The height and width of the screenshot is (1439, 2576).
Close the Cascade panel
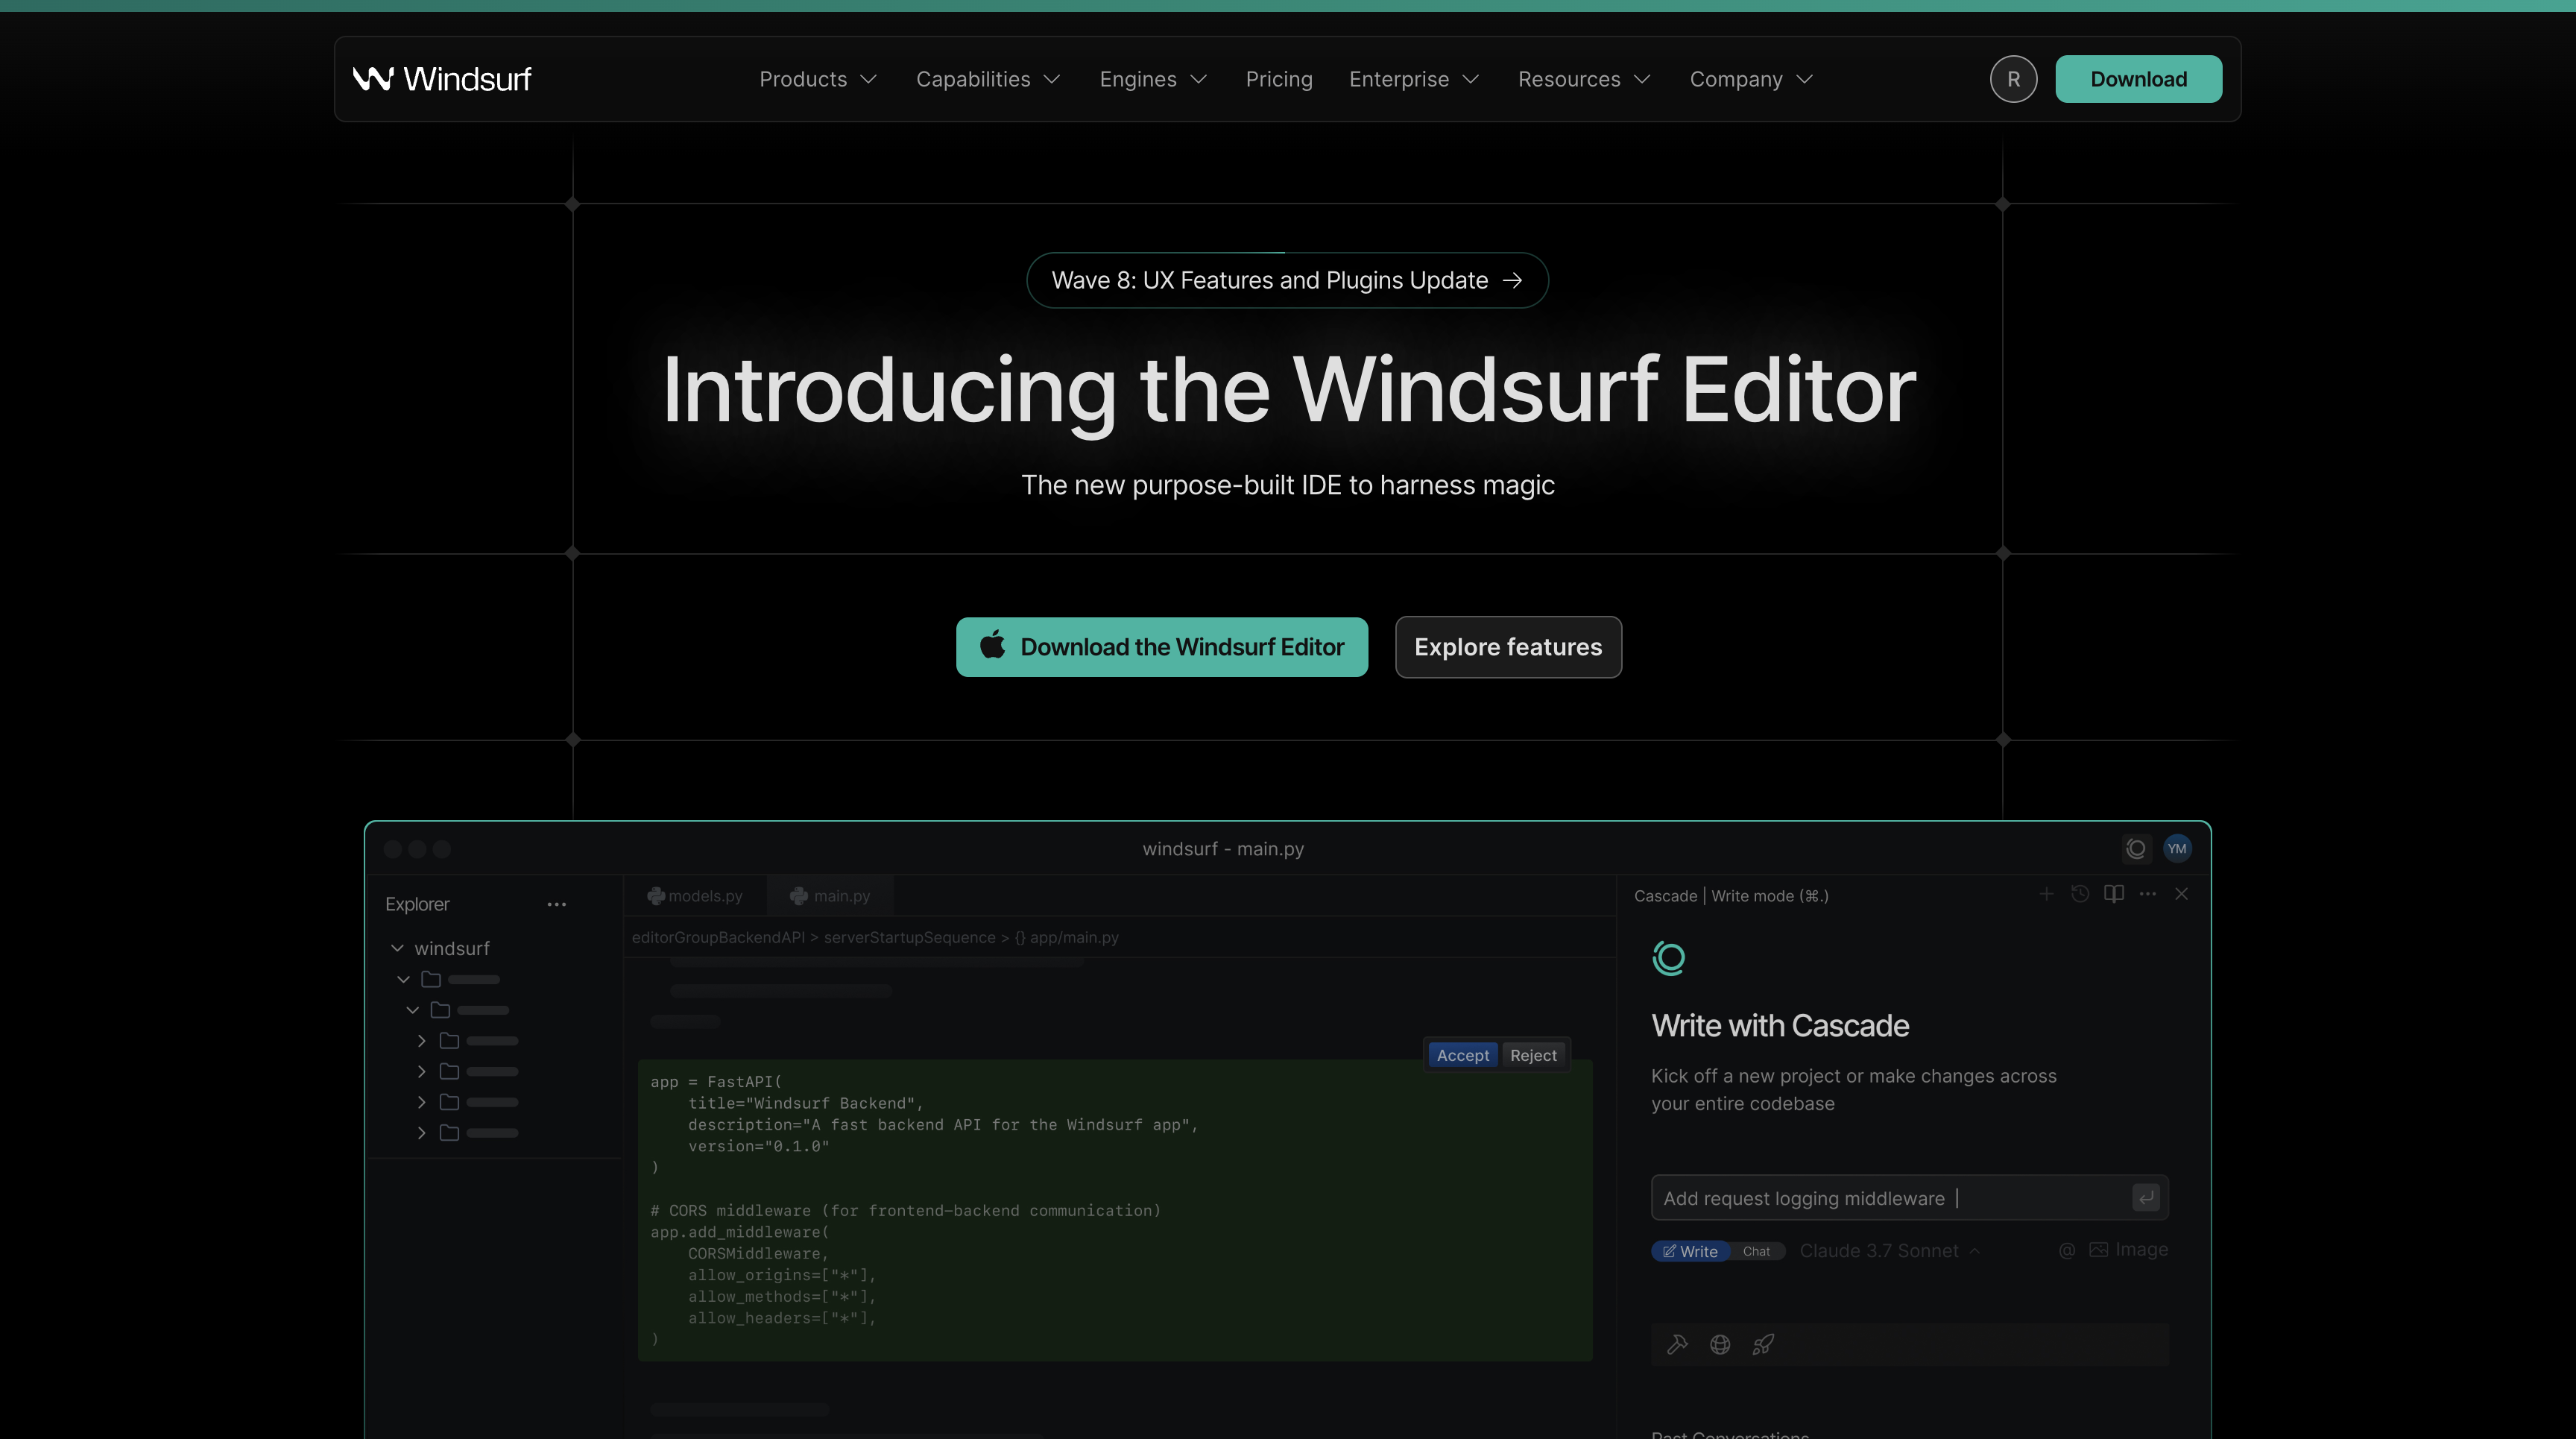(x=2182, y=894)
